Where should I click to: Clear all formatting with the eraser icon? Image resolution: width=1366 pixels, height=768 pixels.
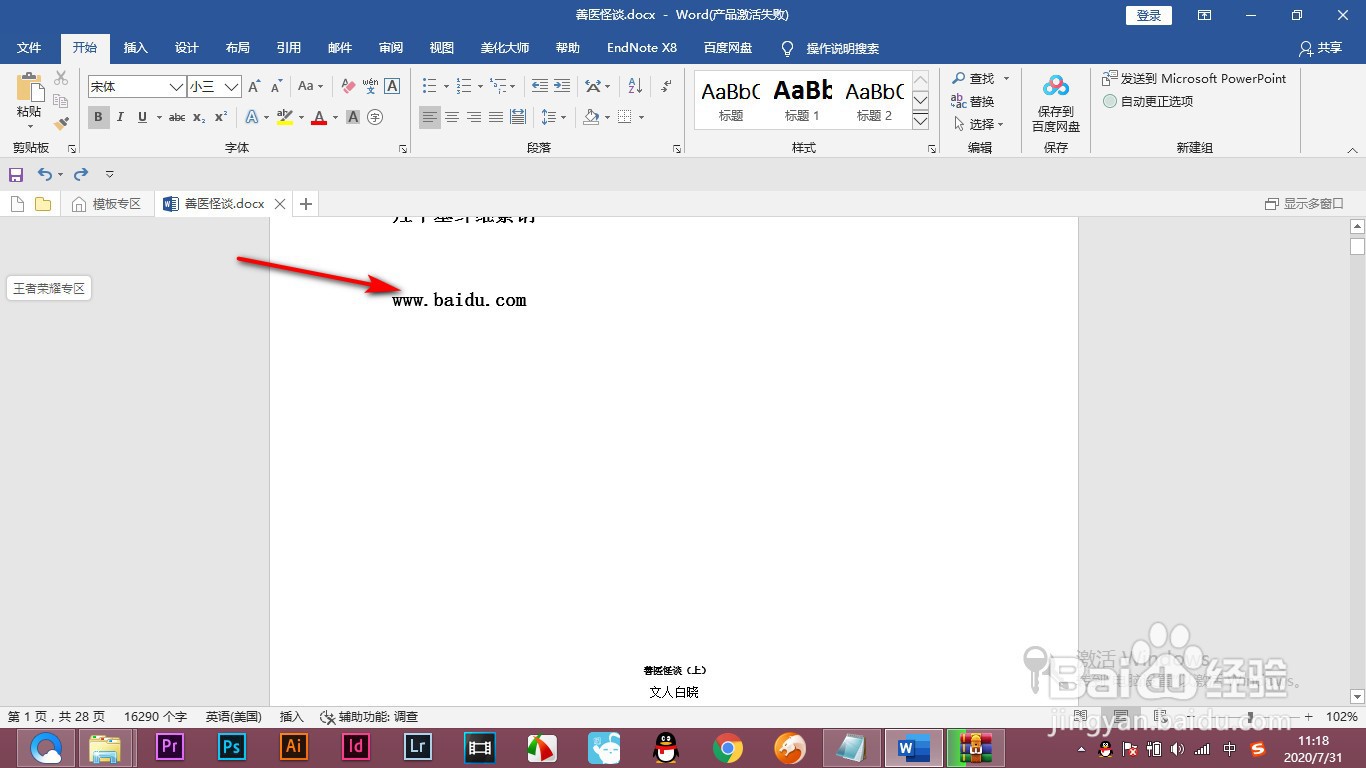point(348,87)
